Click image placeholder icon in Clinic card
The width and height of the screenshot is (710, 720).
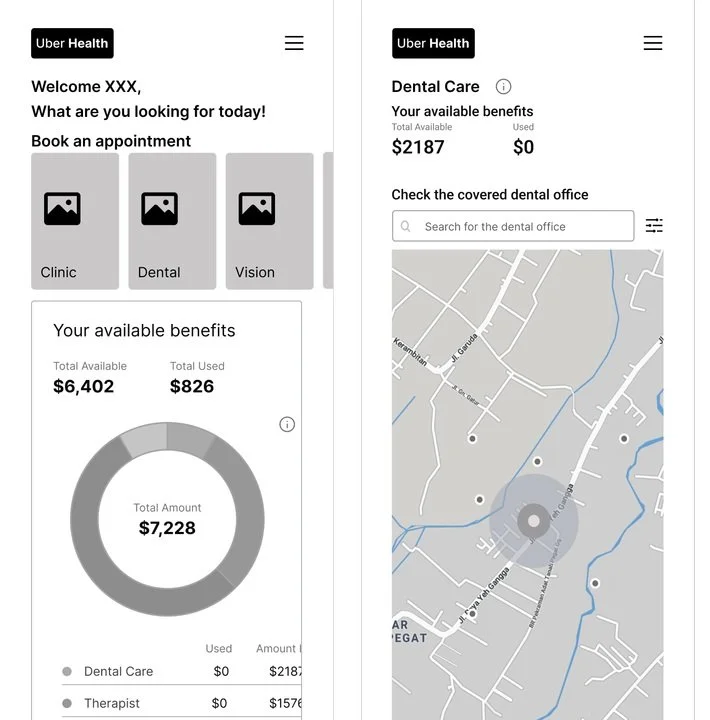[62, 208]
